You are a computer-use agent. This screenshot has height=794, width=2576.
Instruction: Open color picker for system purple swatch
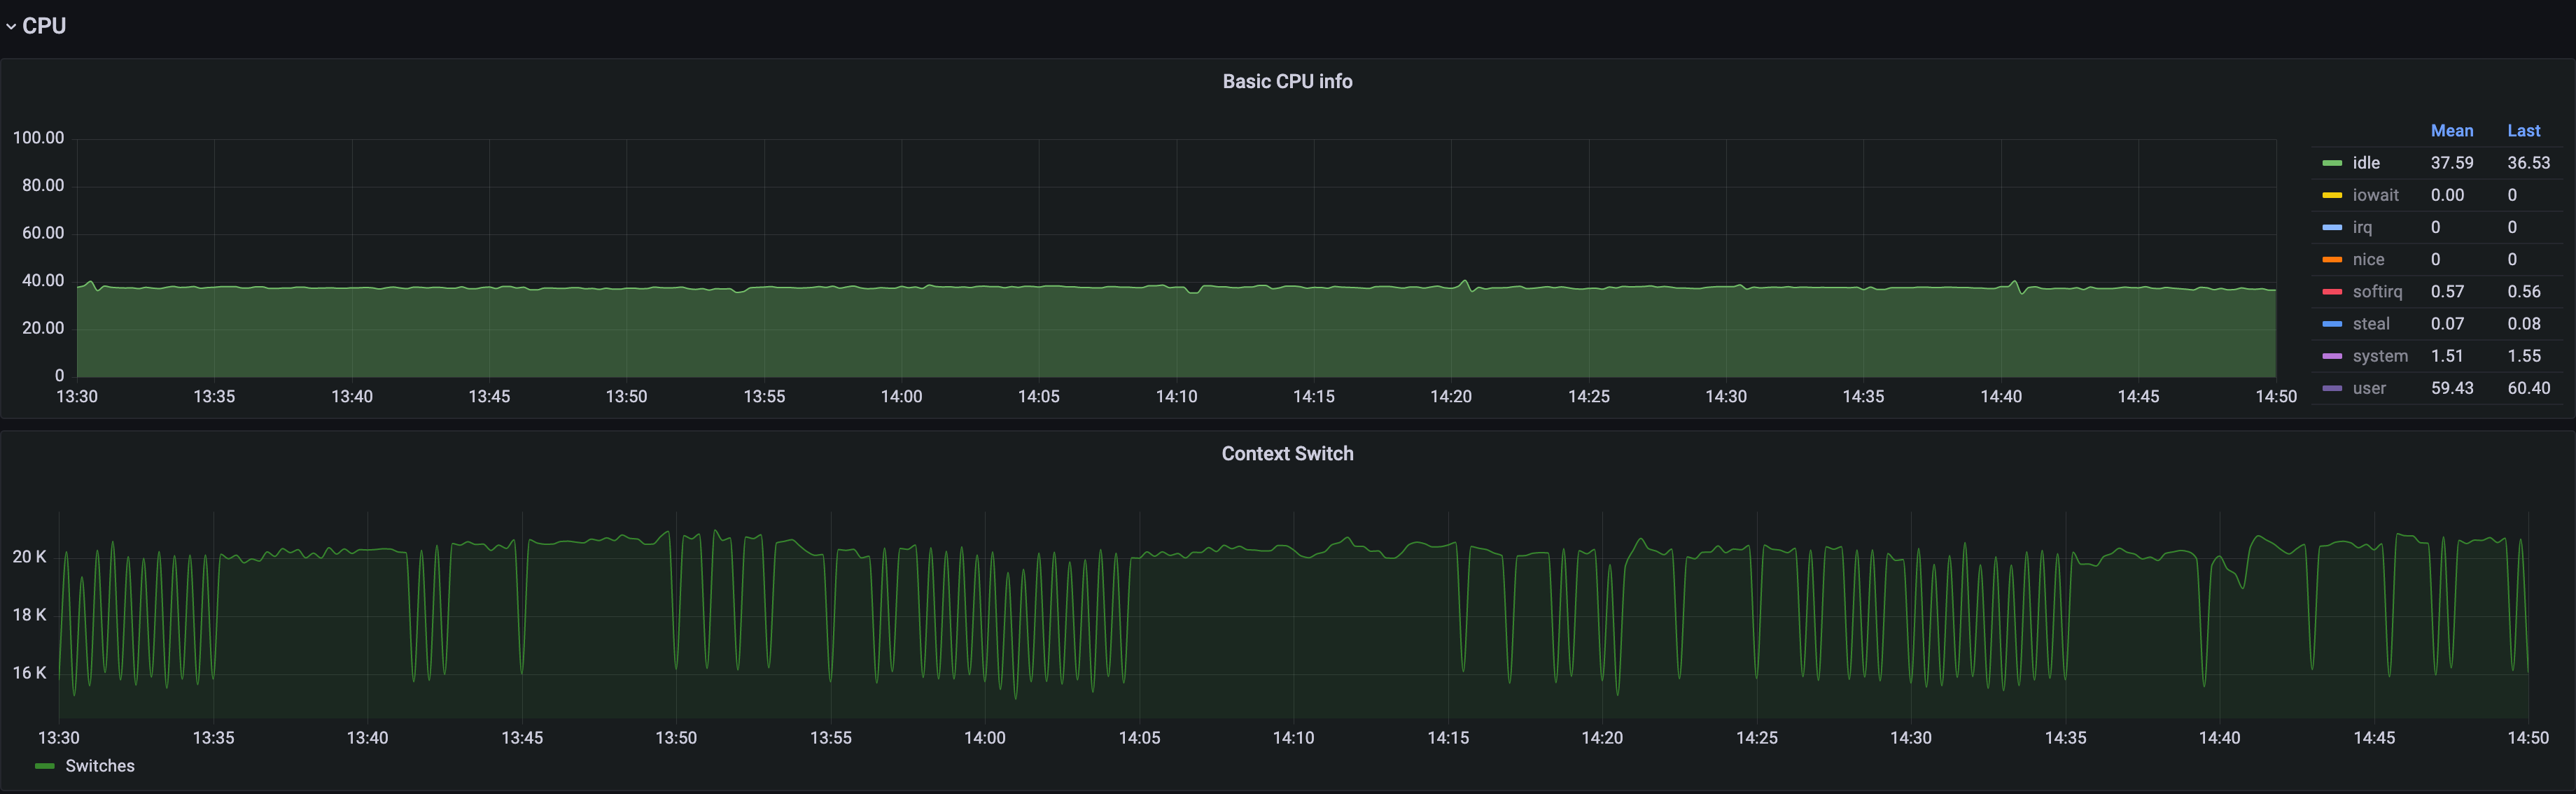click(x=2332, y=356)
